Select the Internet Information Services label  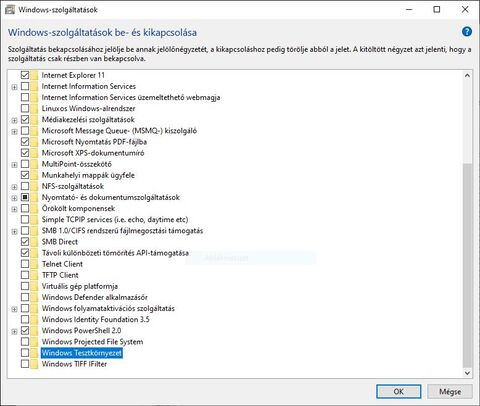(89, 86)
